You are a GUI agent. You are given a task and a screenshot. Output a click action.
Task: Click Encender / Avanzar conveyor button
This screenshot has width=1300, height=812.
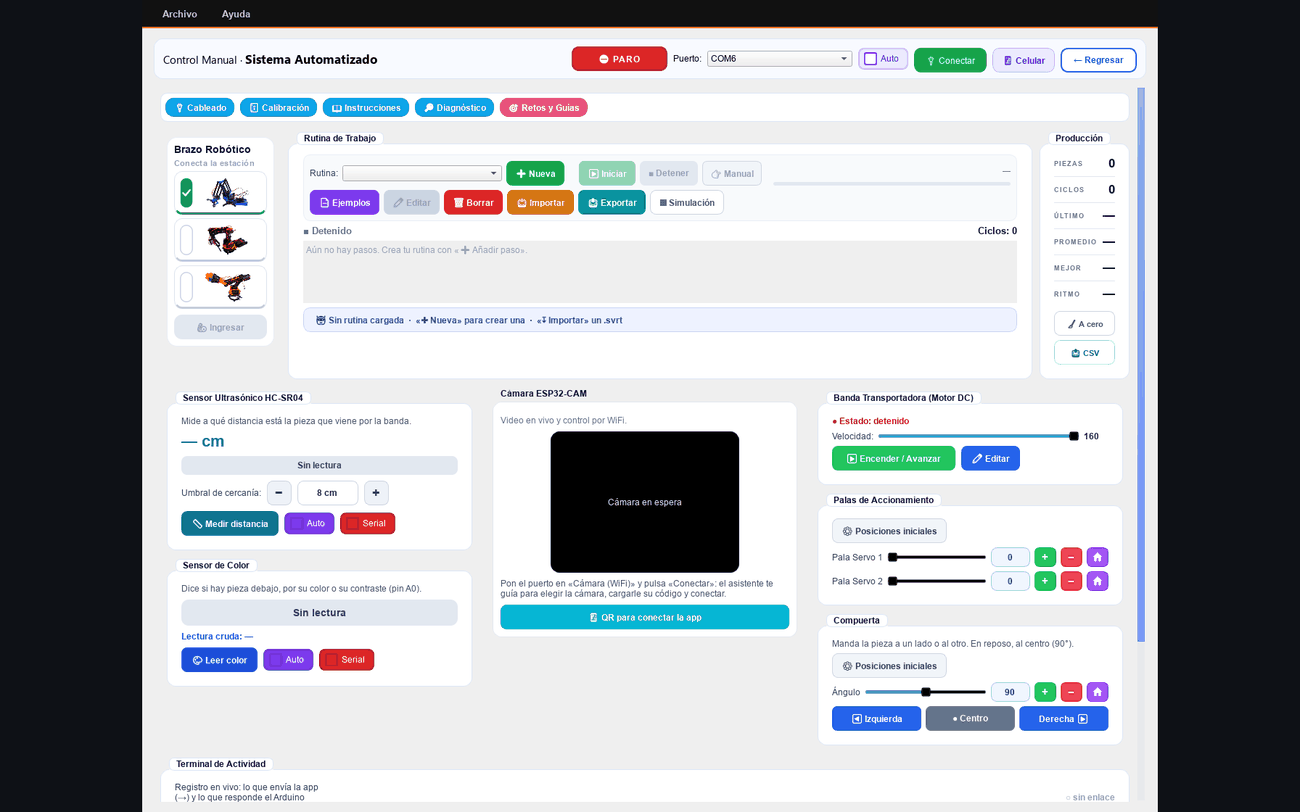[x=893, y=458]
